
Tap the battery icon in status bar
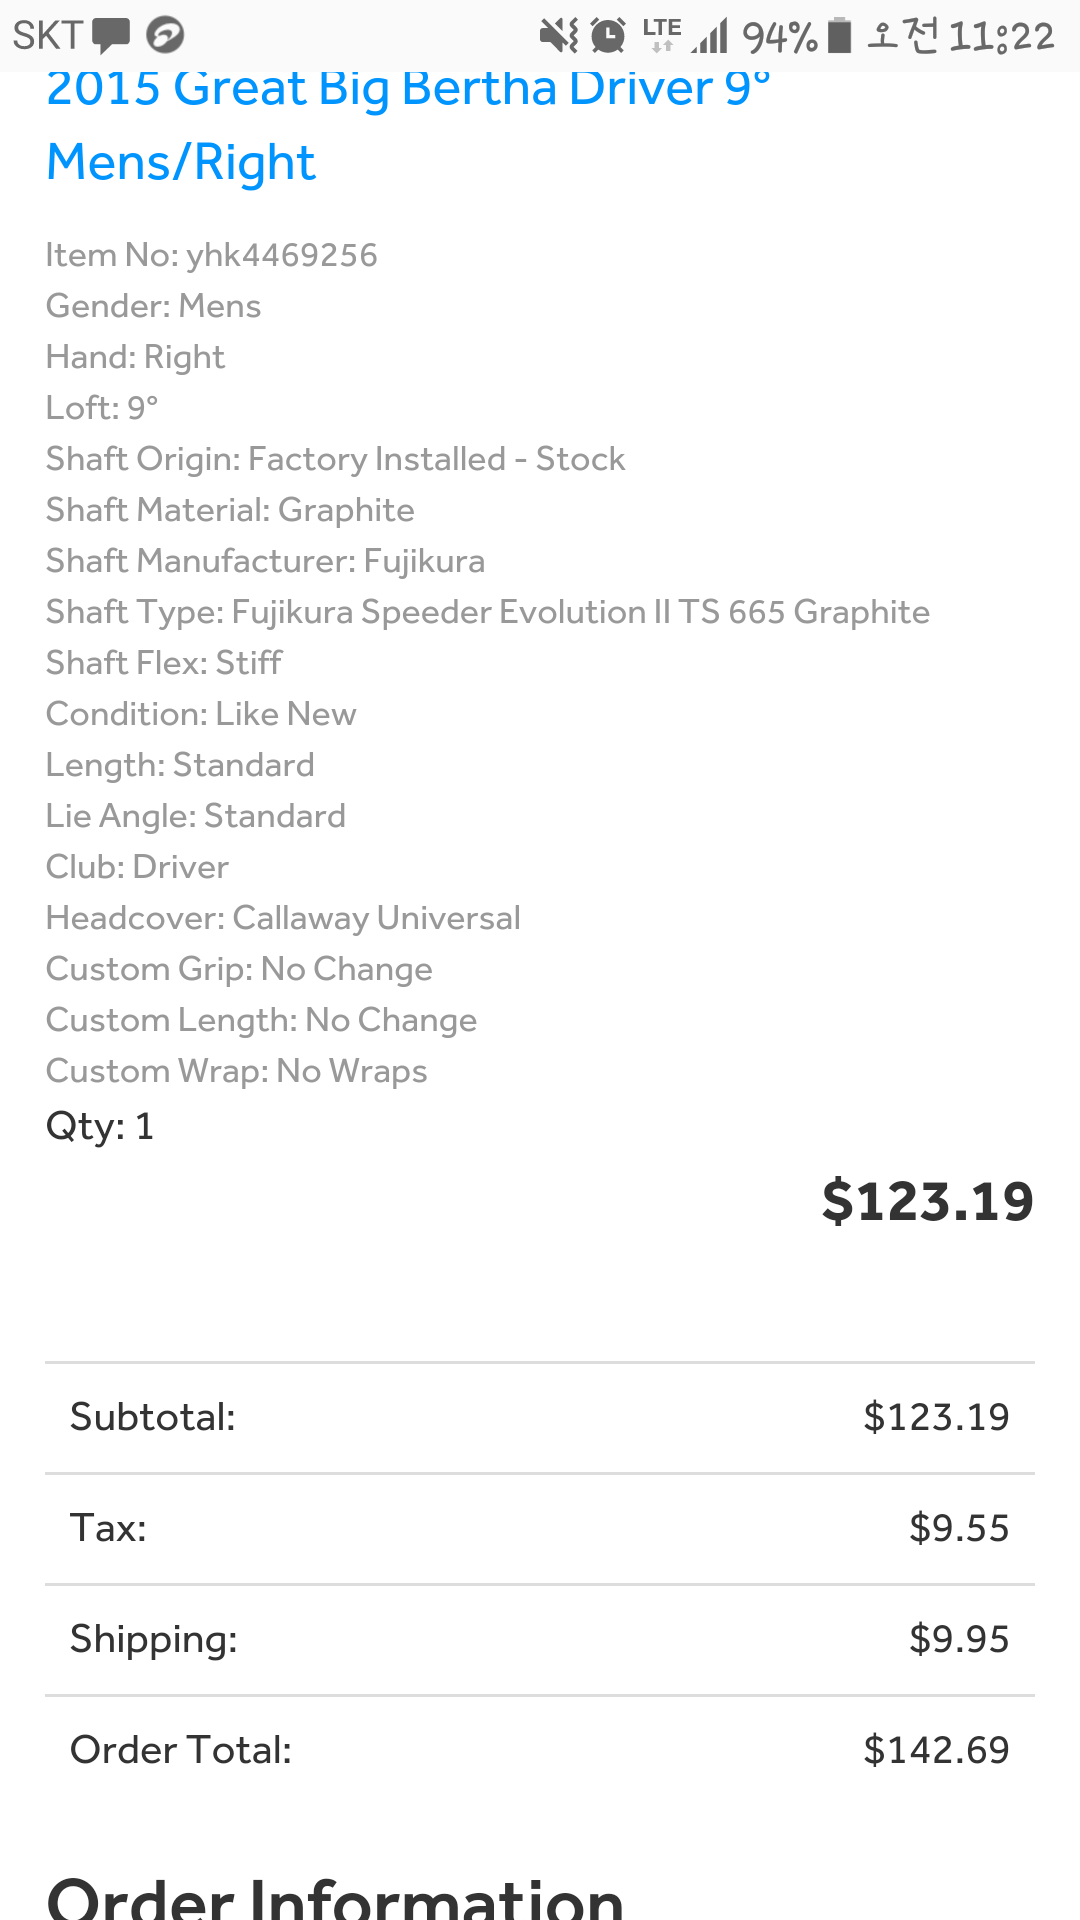point(839,36)
